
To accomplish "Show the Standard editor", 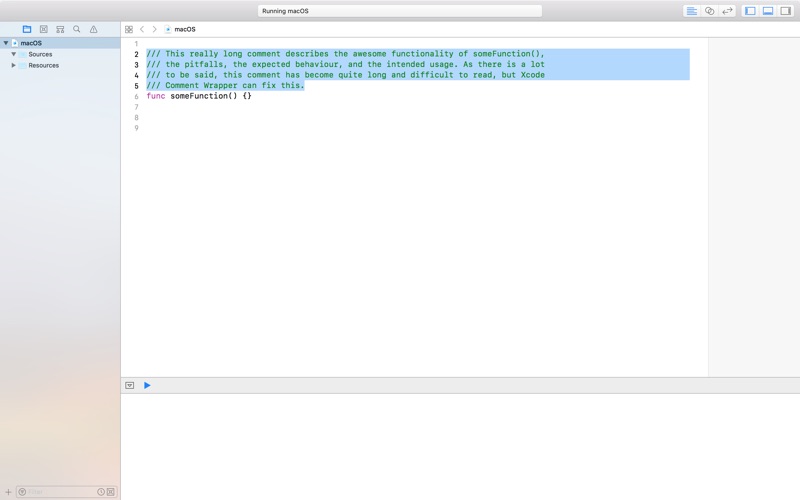I will (x=692, y=11).
